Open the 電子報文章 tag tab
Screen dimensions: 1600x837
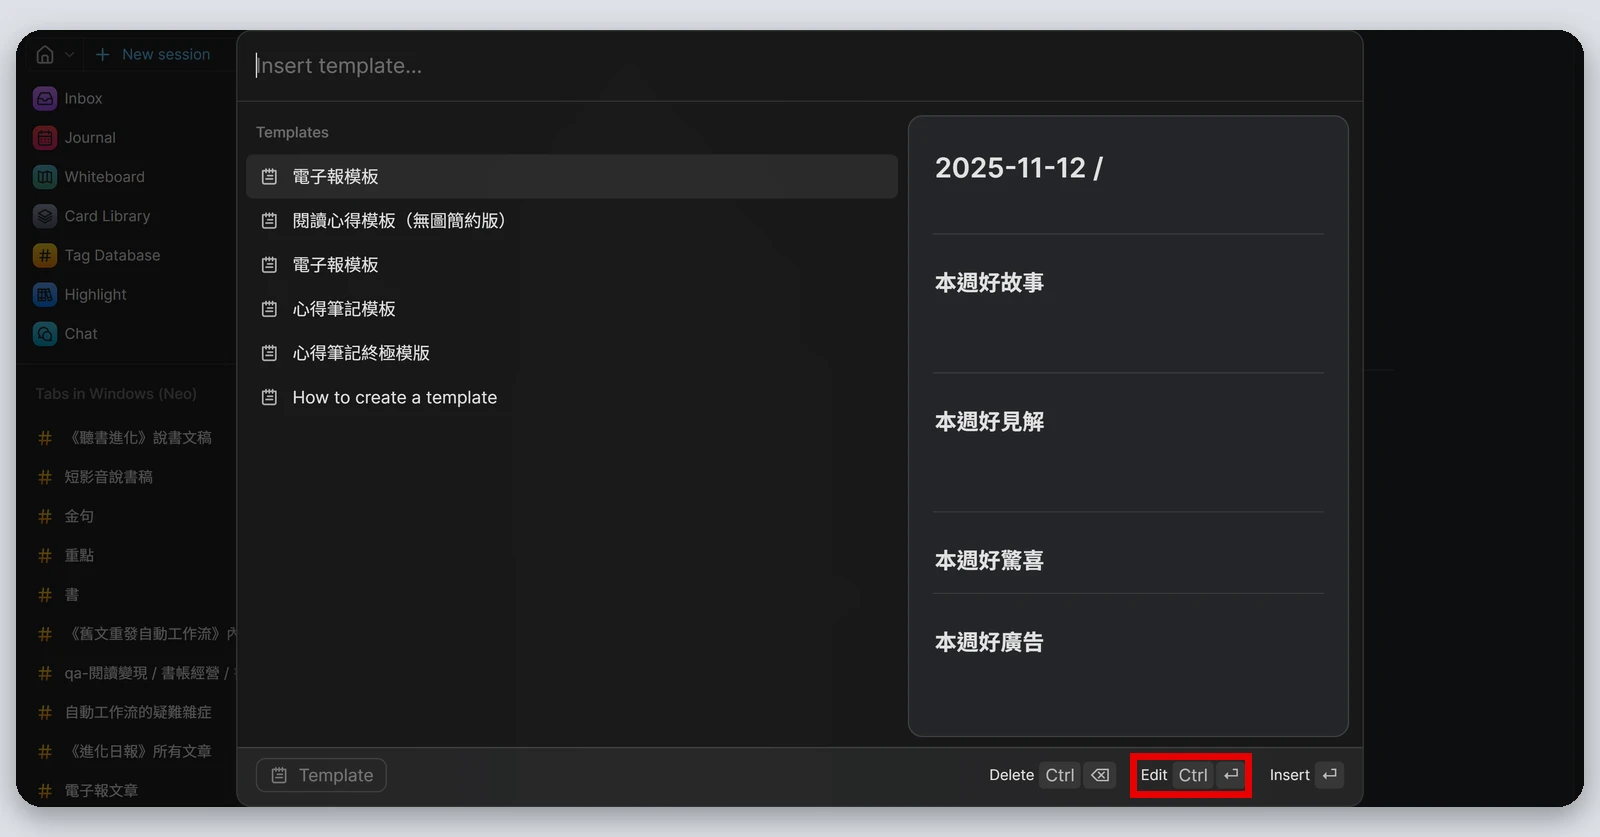88,791
